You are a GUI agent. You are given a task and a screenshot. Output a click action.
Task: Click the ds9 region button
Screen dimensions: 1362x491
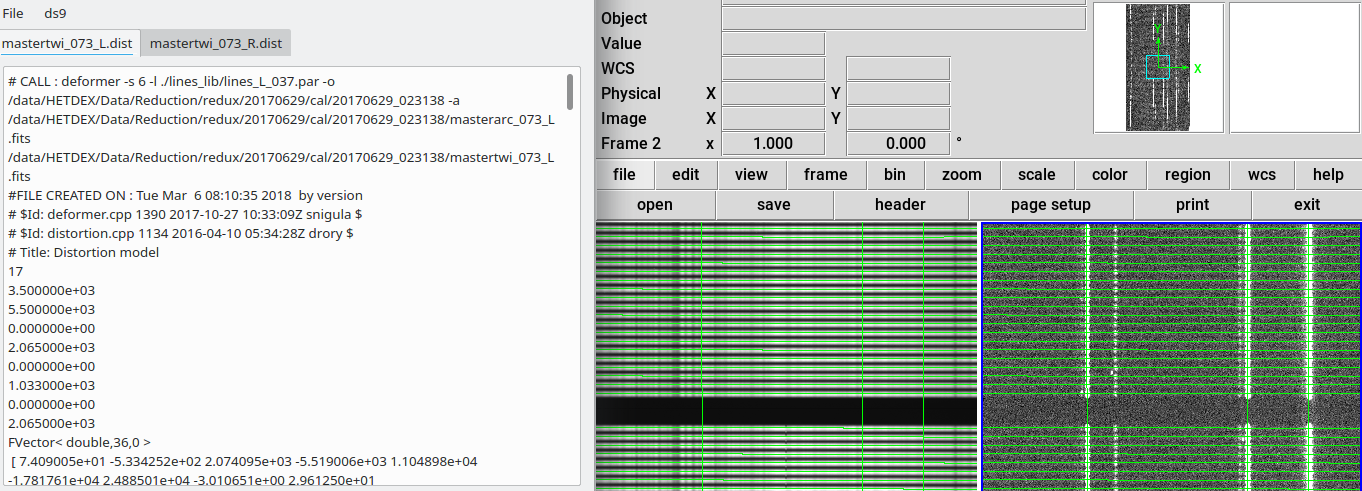click(1188, 175)
